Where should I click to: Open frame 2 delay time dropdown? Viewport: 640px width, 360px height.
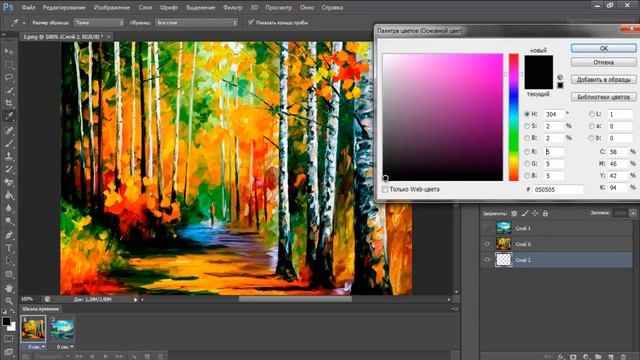72,347
